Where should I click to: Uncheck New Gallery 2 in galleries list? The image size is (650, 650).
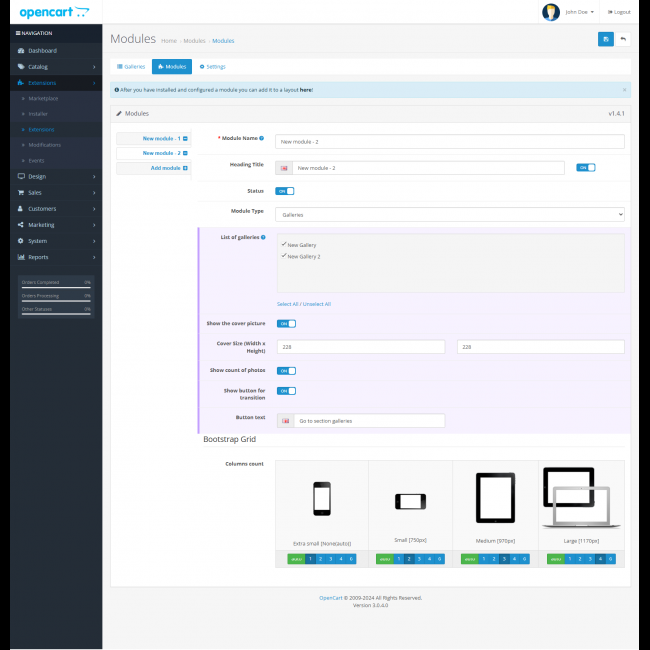tap(284, 256)
